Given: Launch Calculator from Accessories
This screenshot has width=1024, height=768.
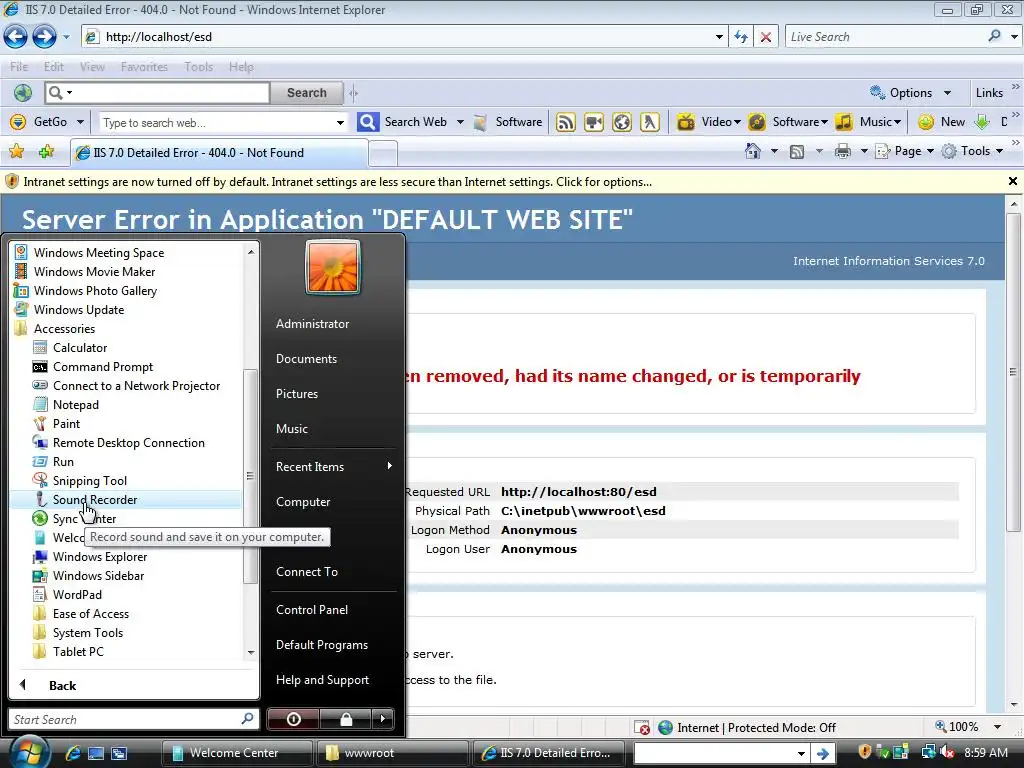Looking at the screenshot, I should coord(80,347).
